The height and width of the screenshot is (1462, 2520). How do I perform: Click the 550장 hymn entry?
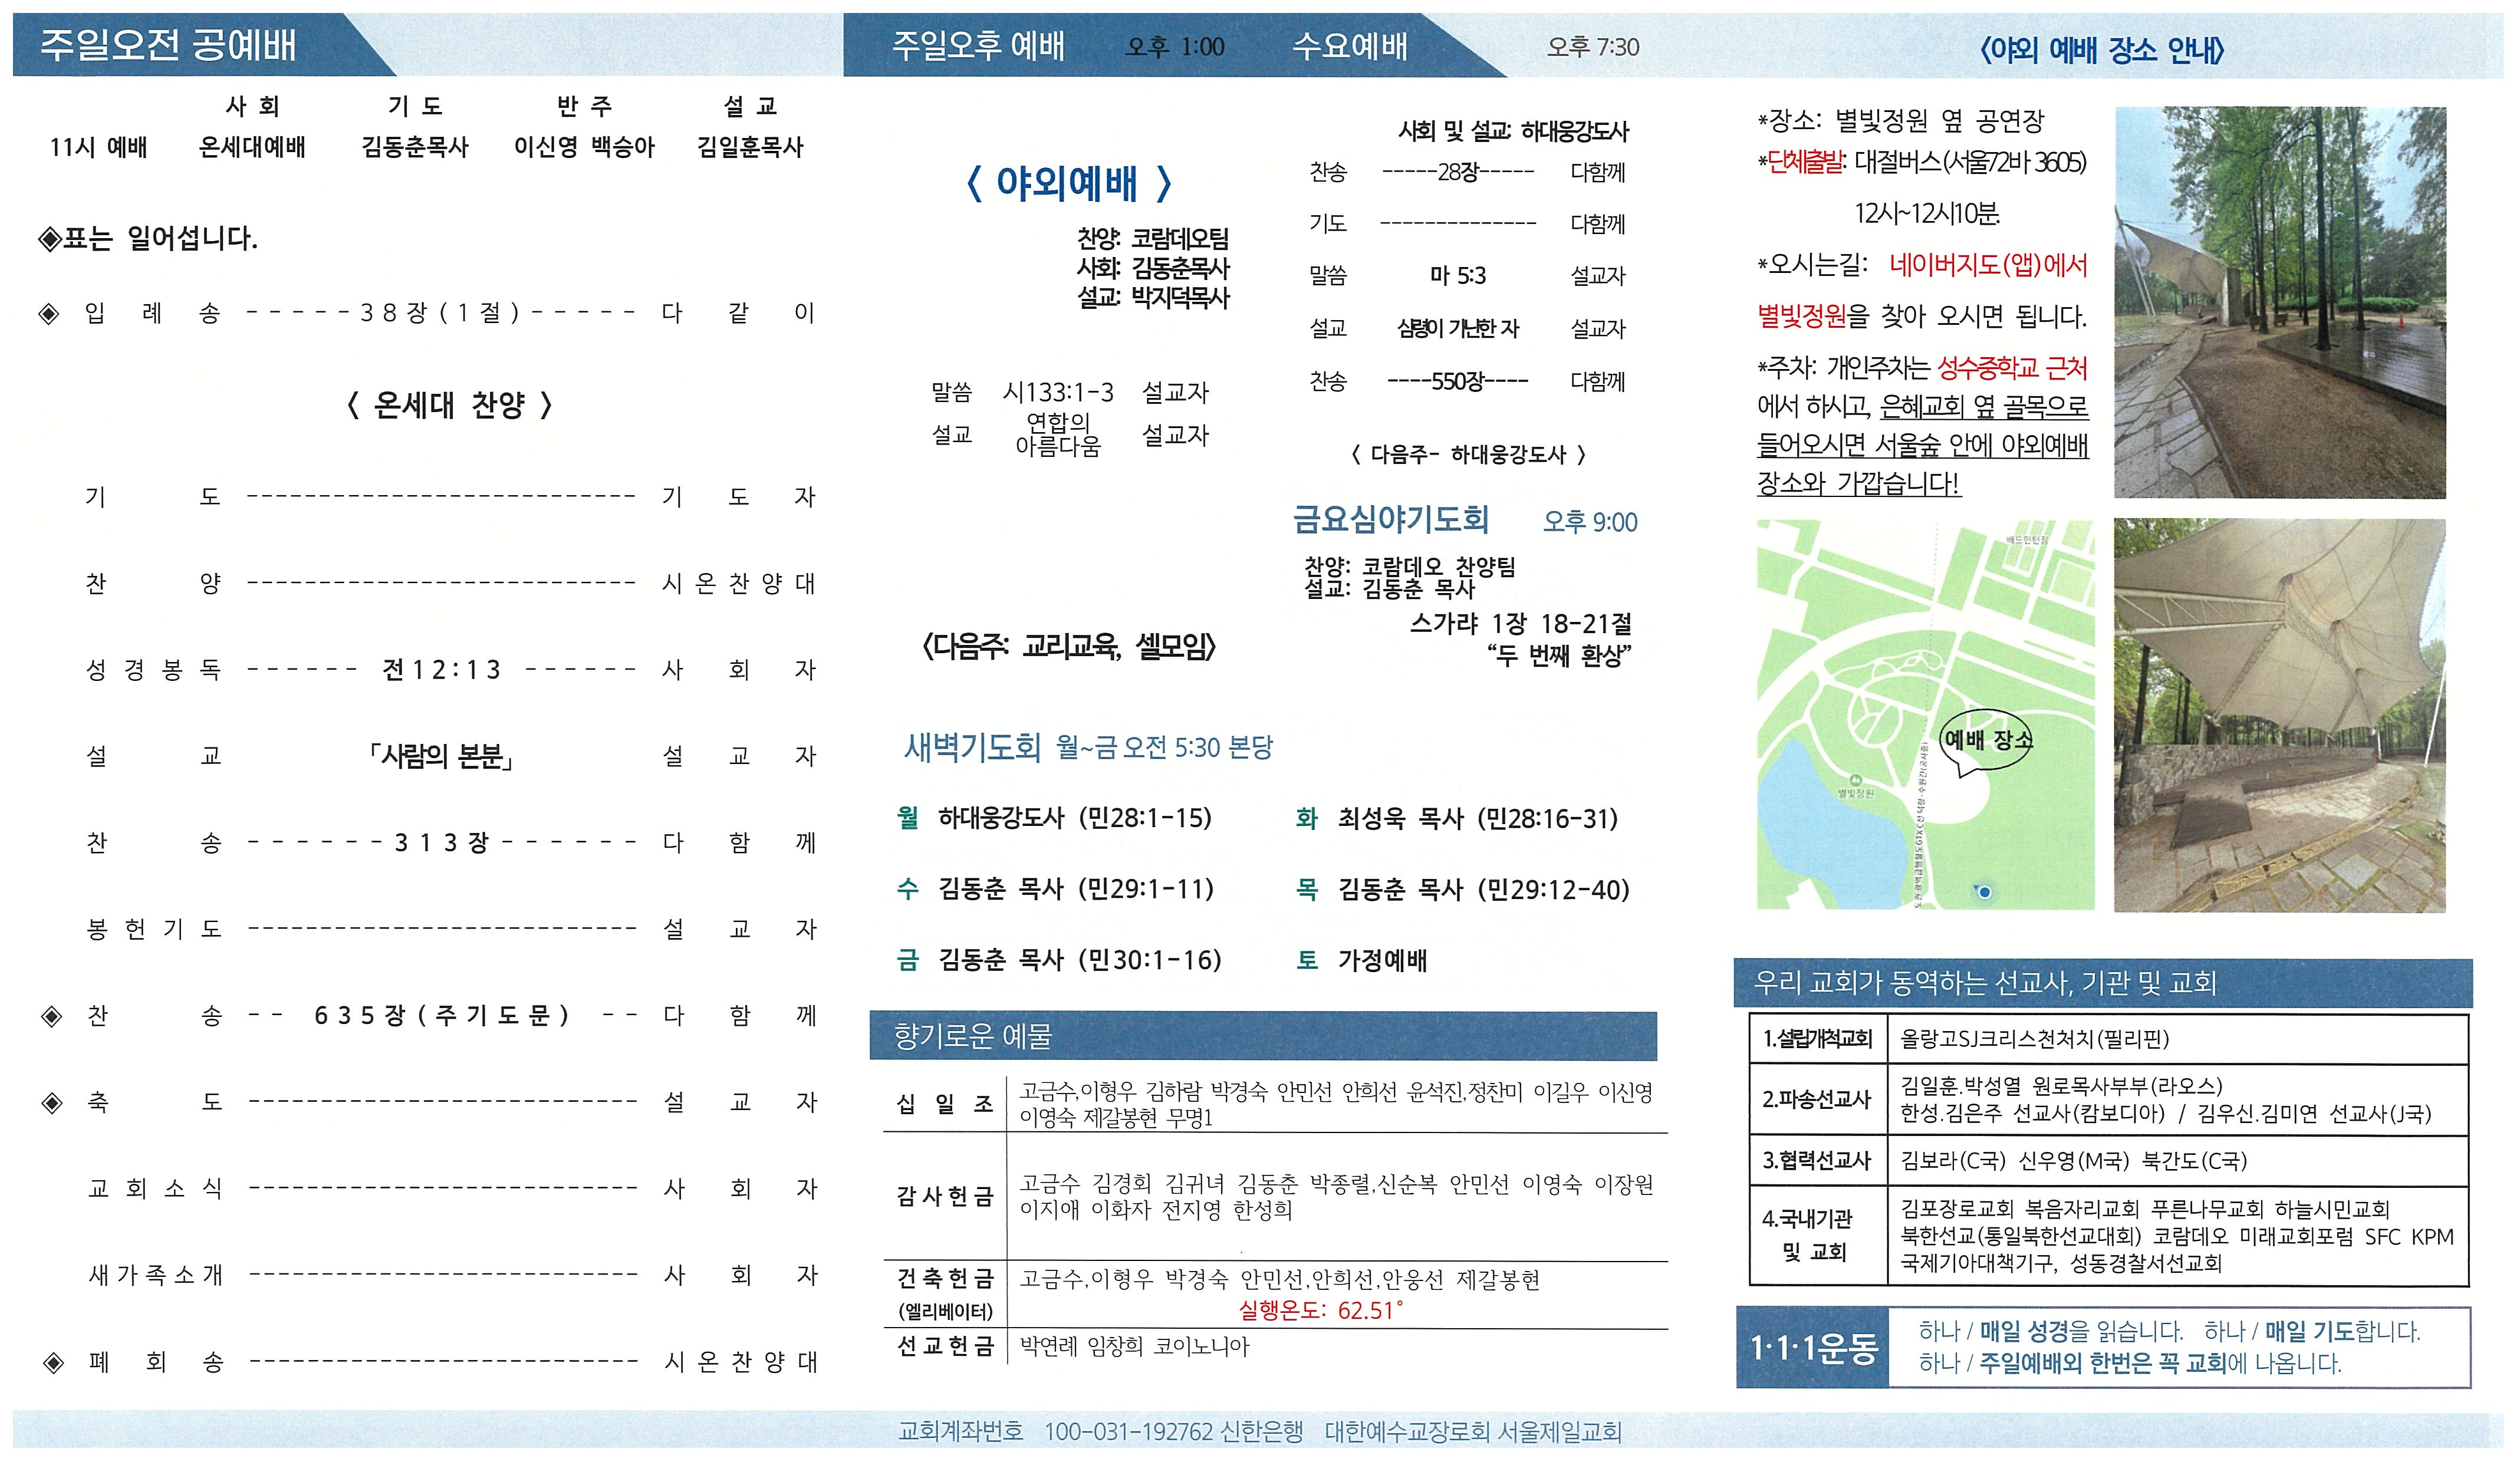(x=1458, y=381)
